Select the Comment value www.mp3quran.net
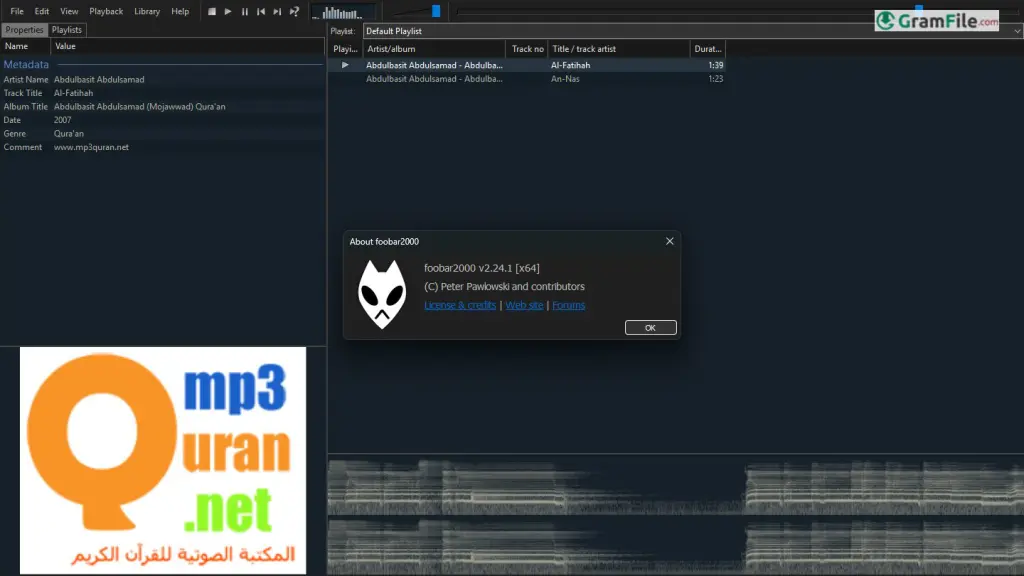This screenshot has width=1024, height=576. click(91, 148)
